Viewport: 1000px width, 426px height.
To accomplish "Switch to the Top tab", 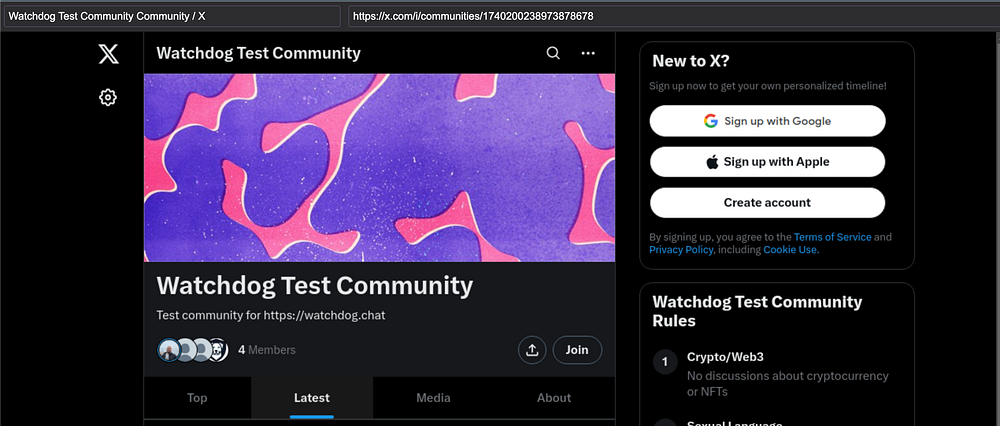I will tap(197, 398).
